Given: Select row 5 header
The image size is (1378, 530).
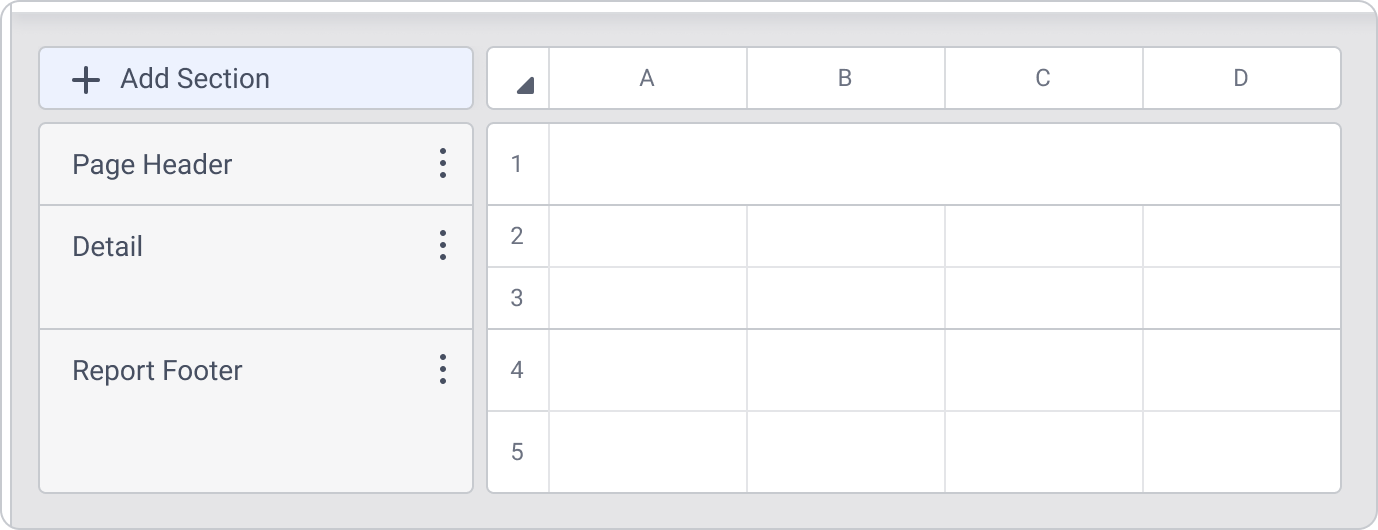Looking at the screenshot, I should (517, 452).
